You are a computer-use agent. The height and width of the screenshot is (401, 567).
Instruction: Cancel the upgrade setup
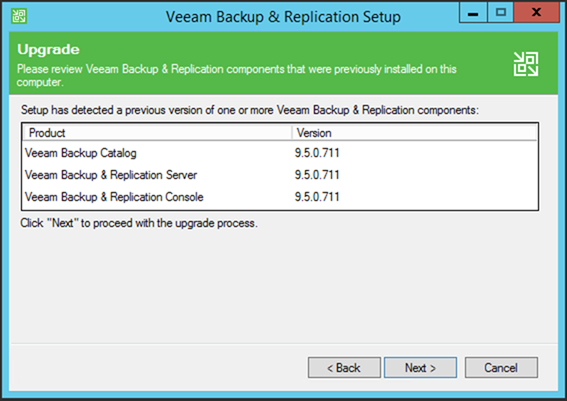(x=501, y=368)
